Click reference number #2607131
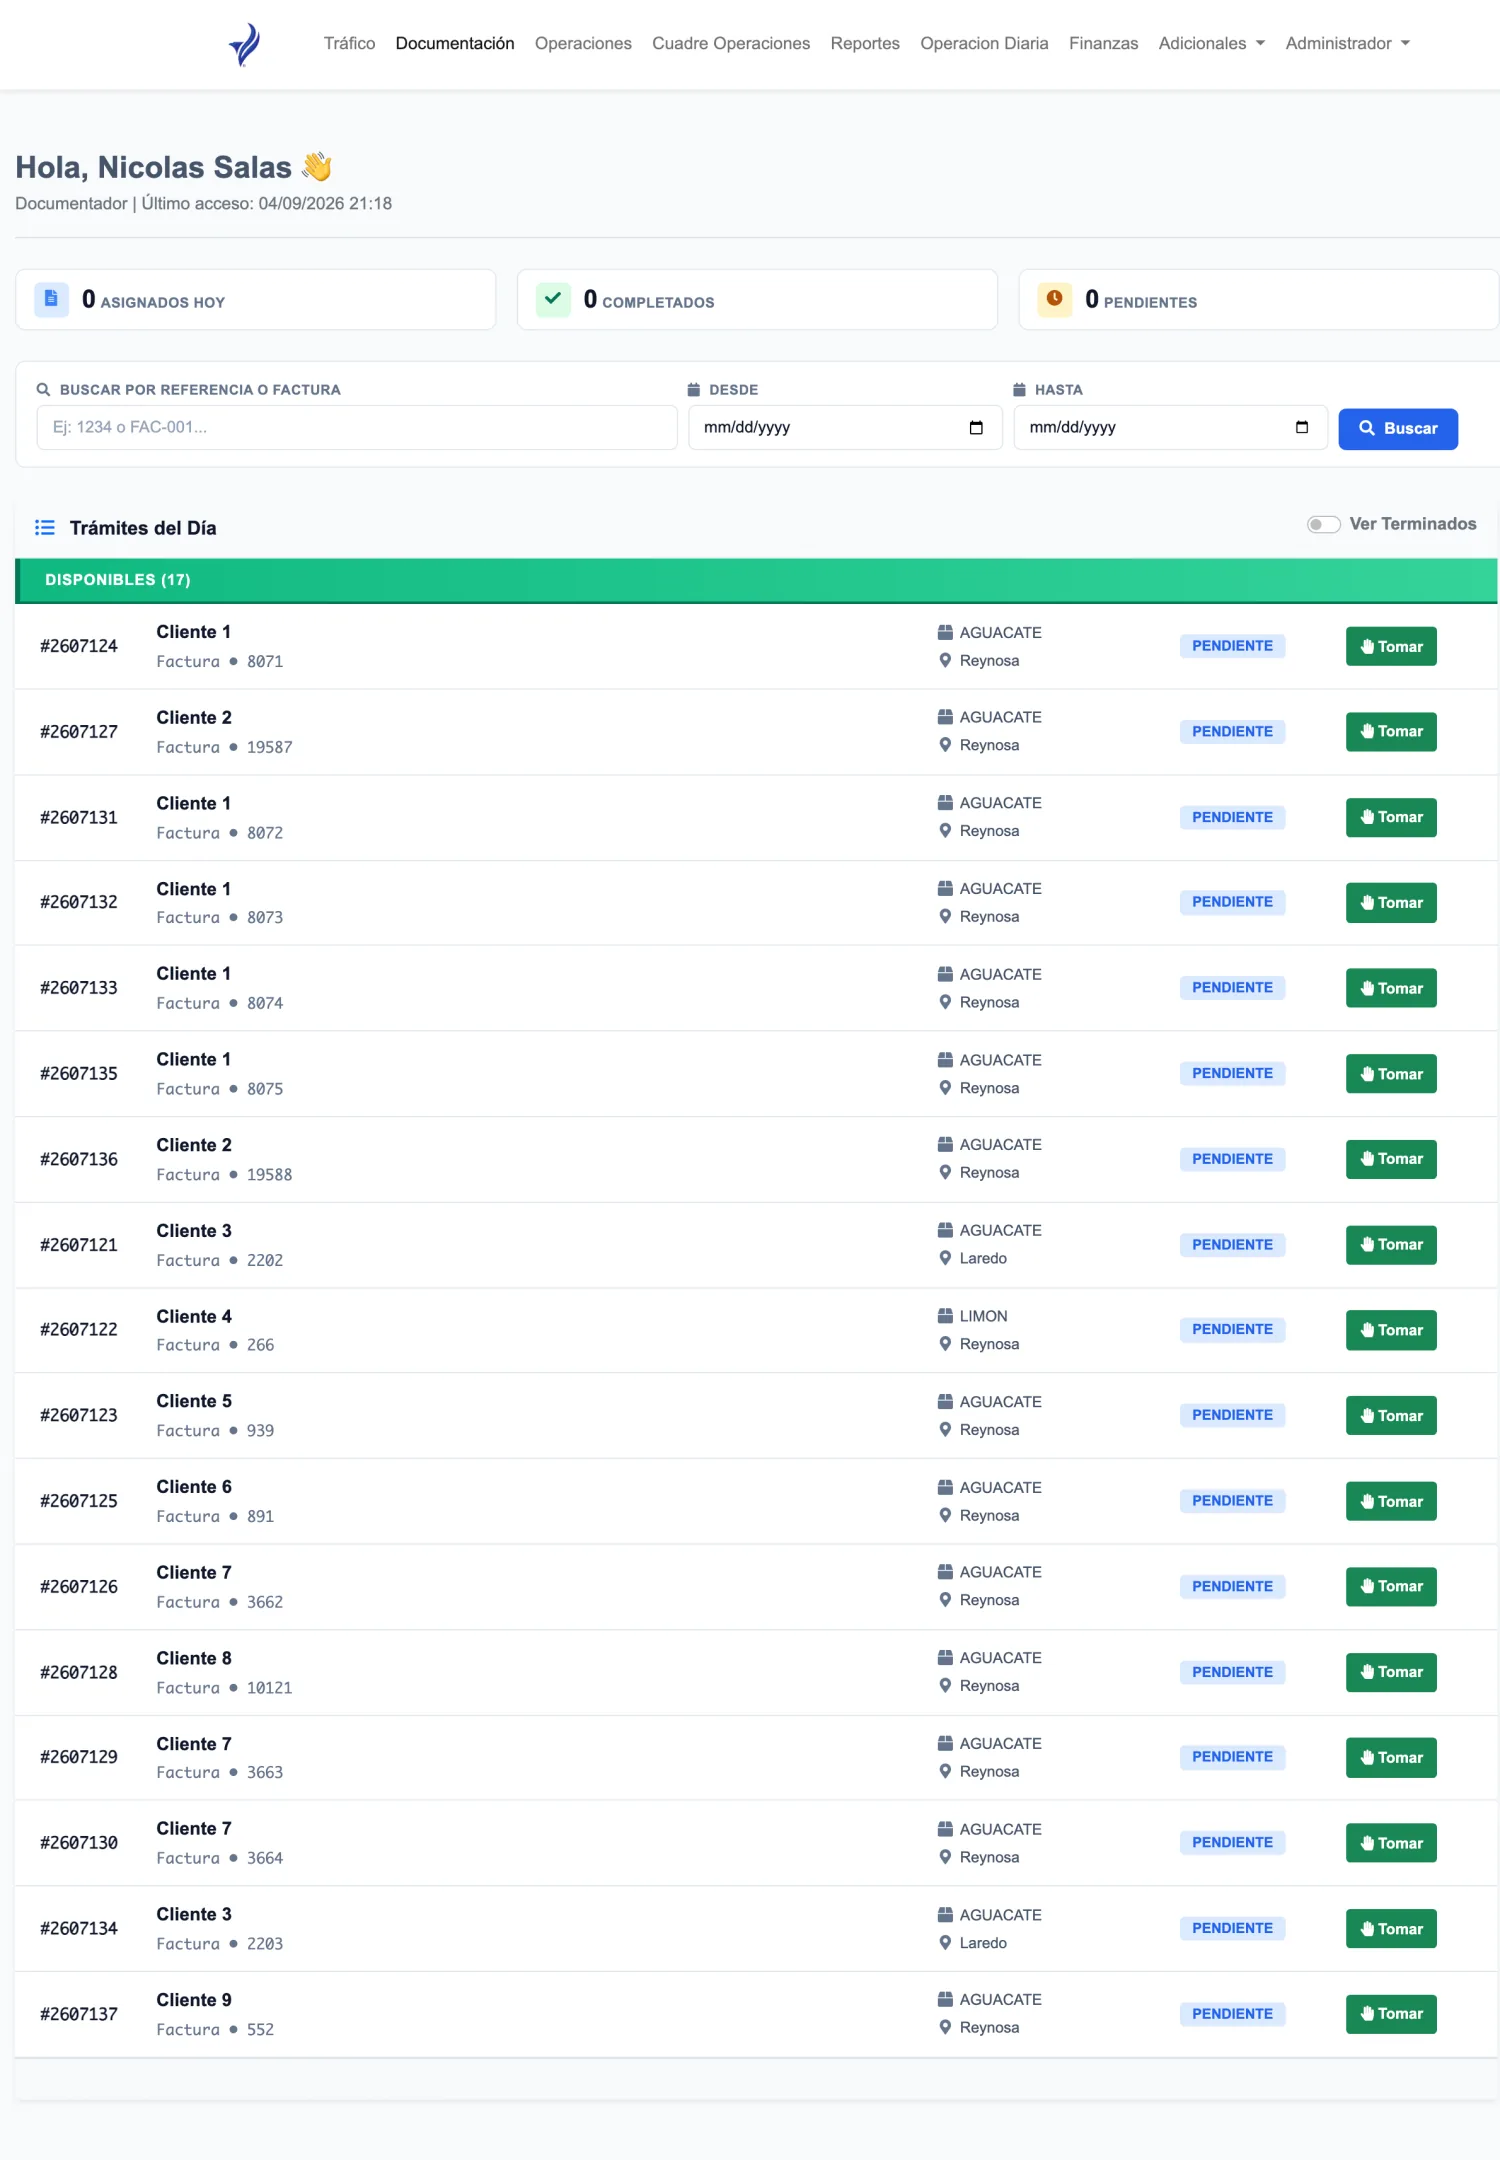Screen dimensions: 1500x2160 (79, 817)
